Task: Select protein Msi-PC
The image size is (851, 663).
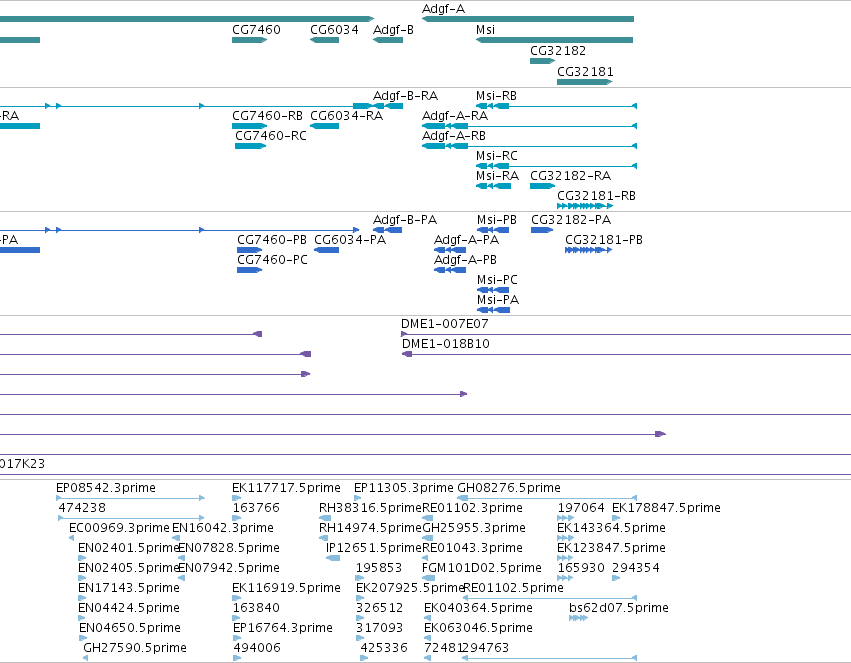Action: (x=497, y=280)
